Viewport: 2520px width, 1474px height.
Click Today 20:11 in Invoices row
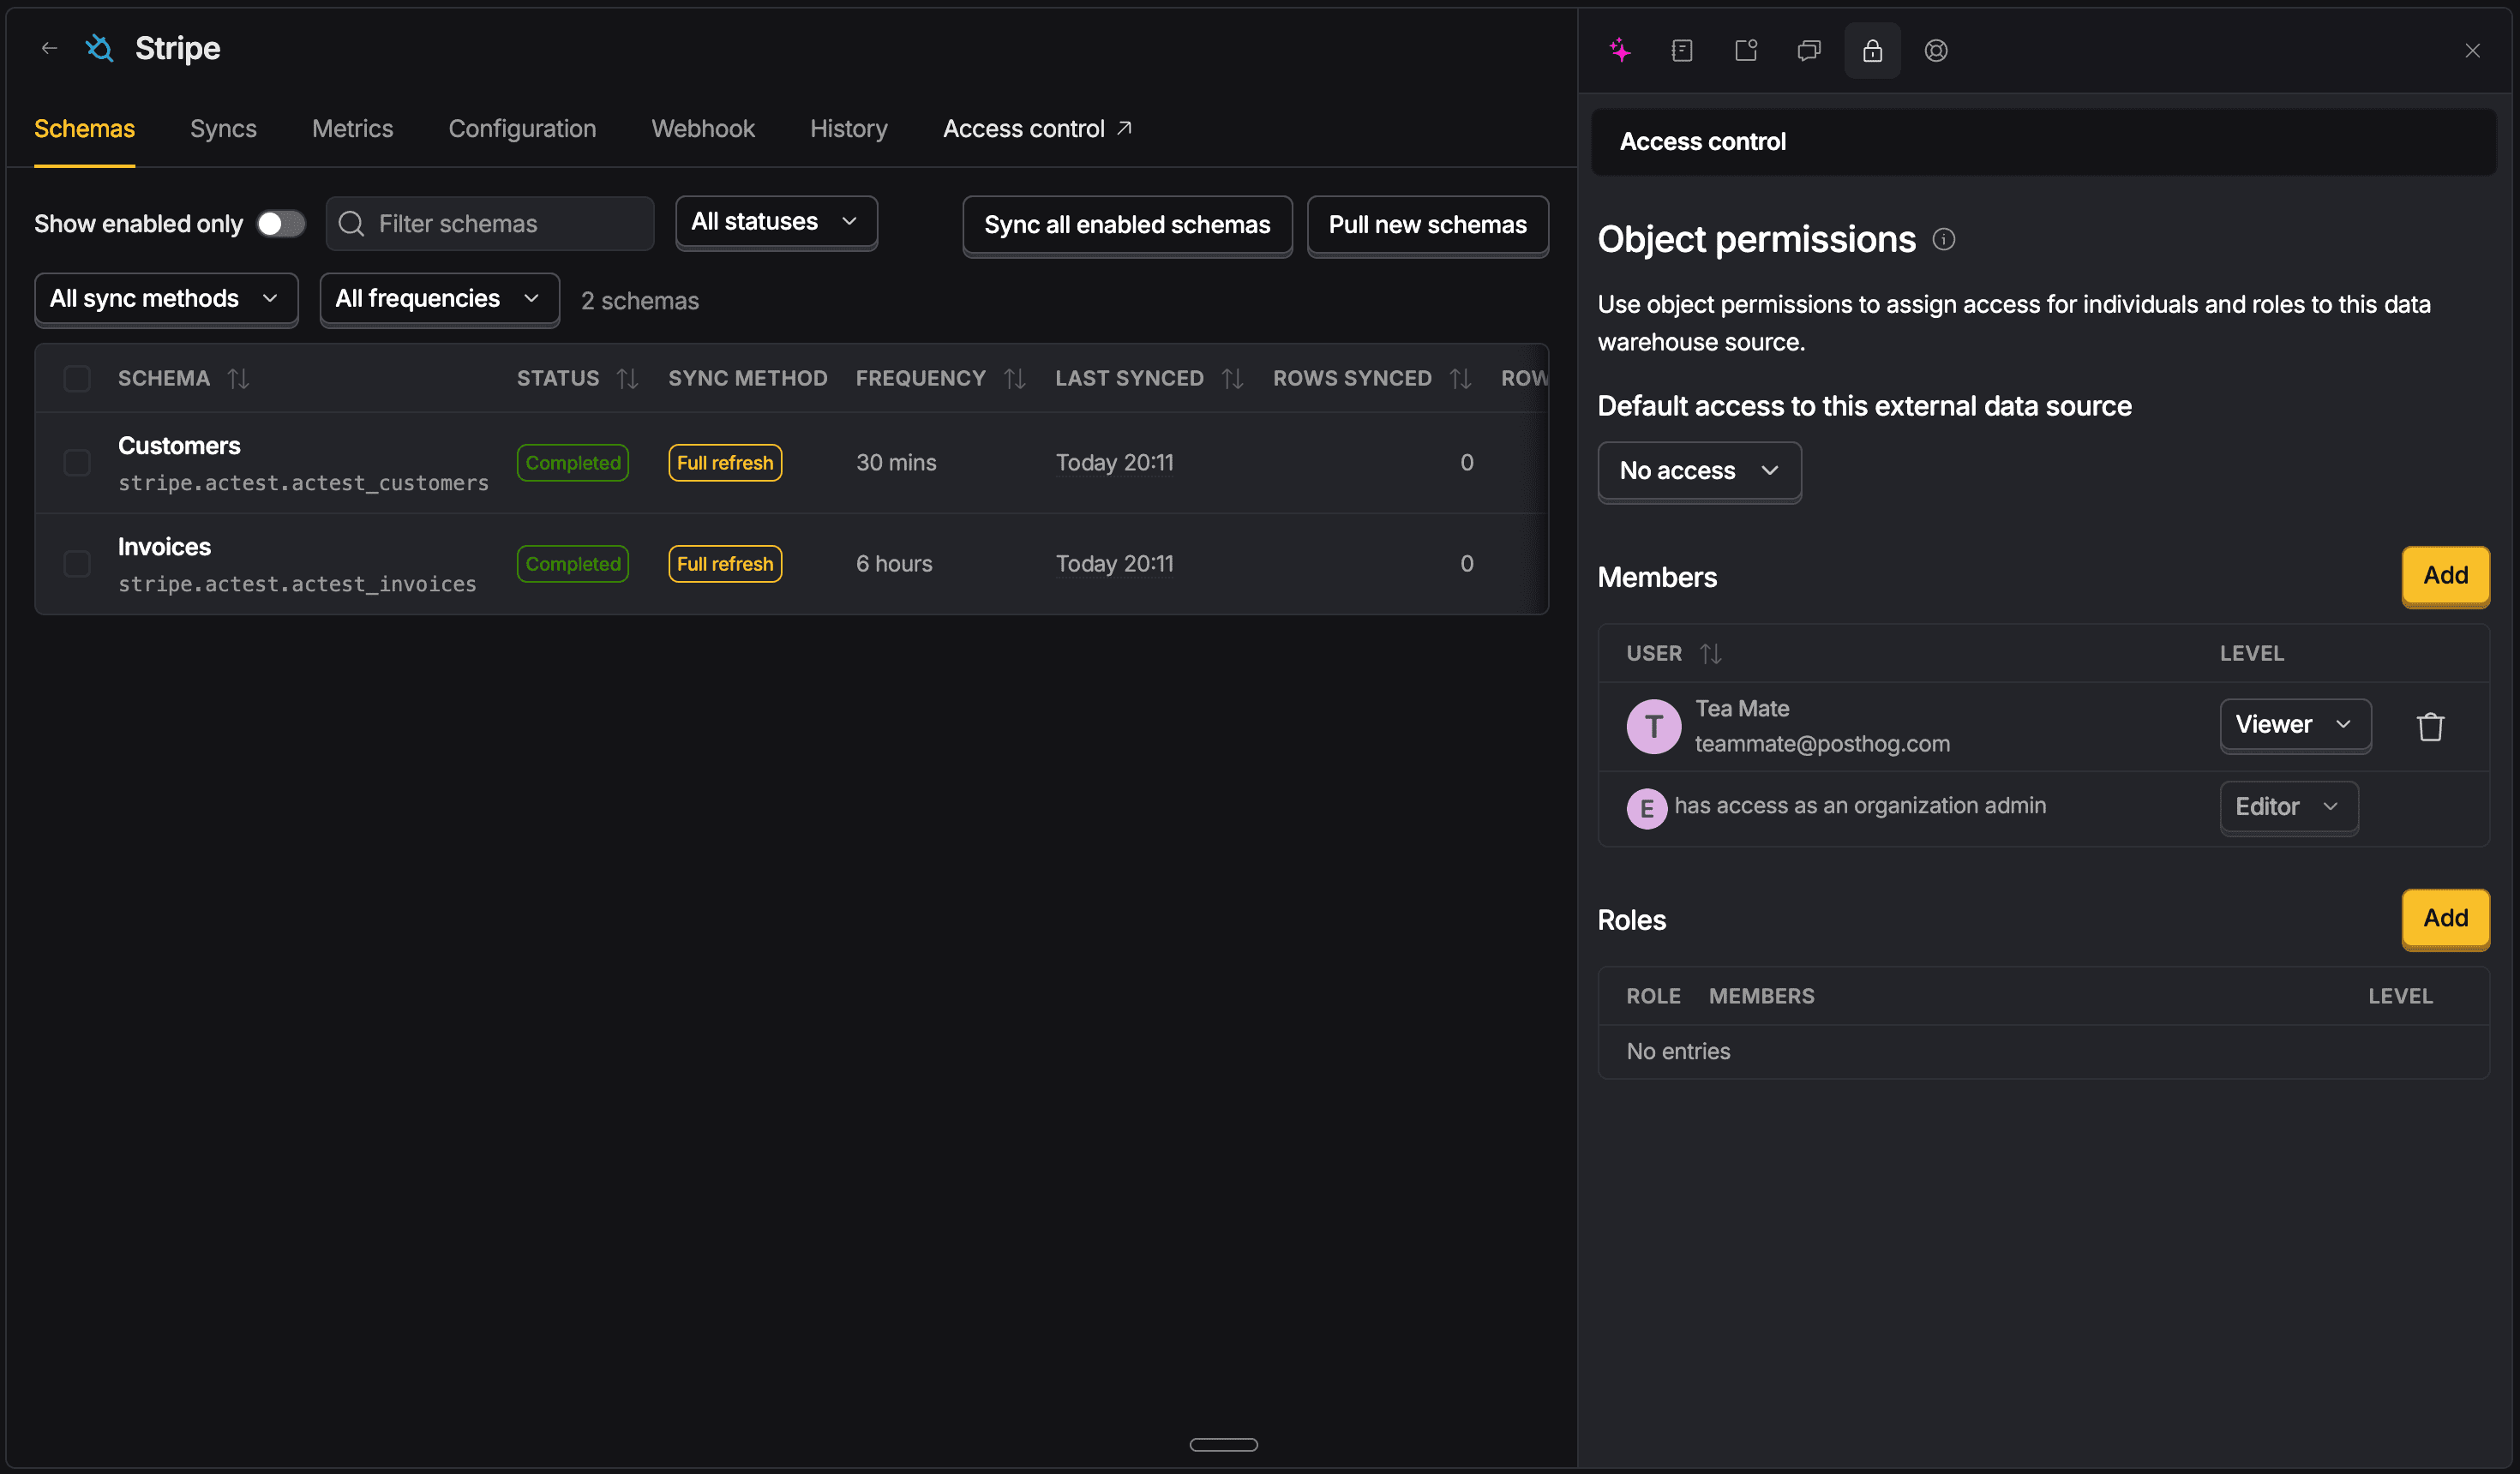tap(1115, 563)
